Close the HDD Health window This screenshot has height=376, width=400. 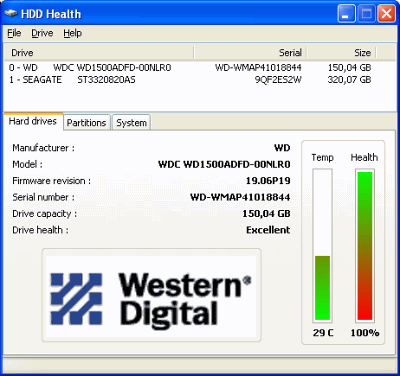coord(386,14)
